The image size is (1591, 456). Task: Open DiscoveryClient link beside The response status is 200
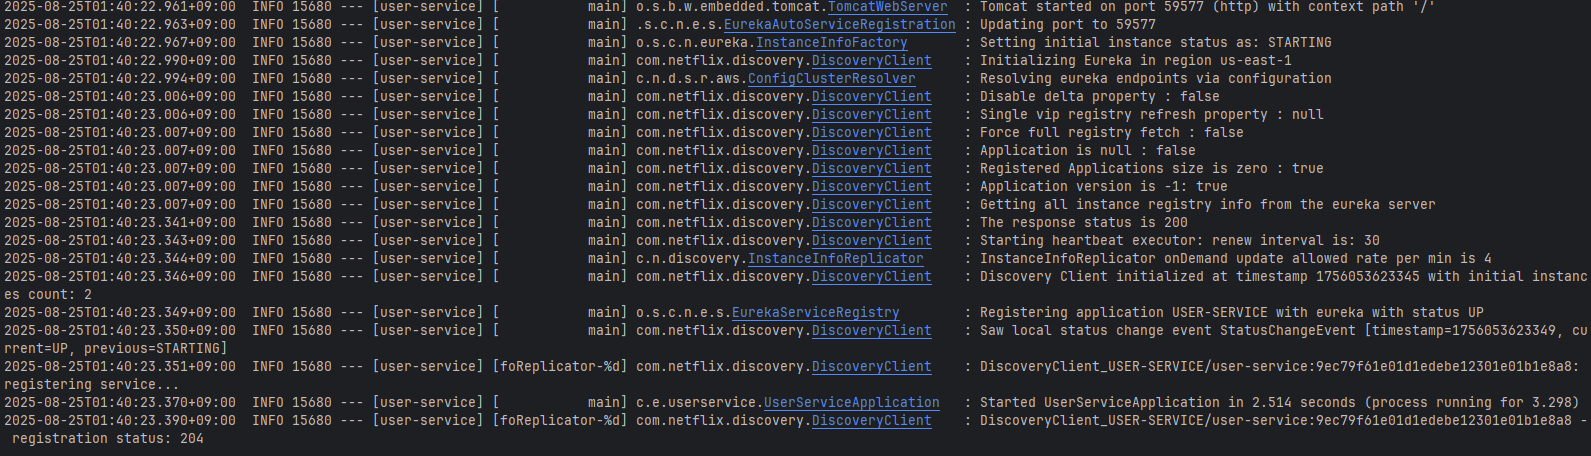(871, 223)
